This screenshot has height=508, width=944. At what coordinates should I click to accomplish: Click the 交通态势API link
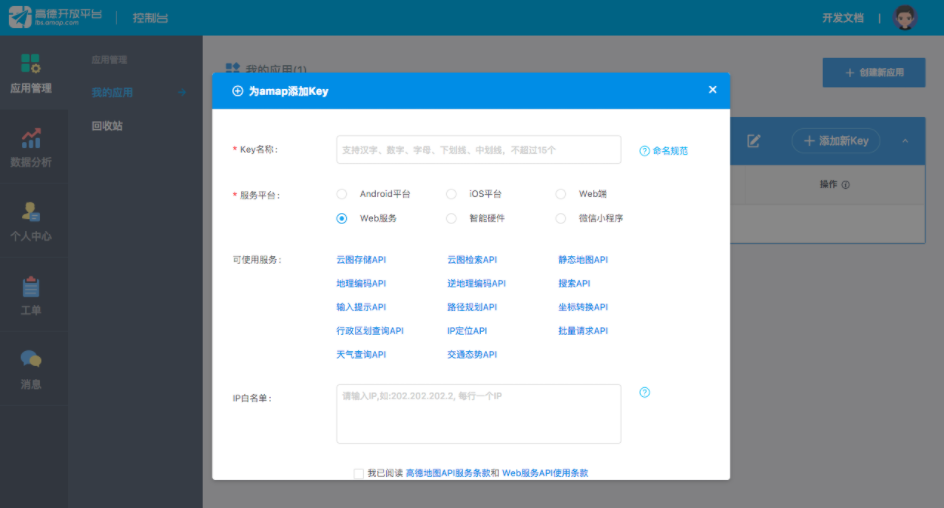472,355
